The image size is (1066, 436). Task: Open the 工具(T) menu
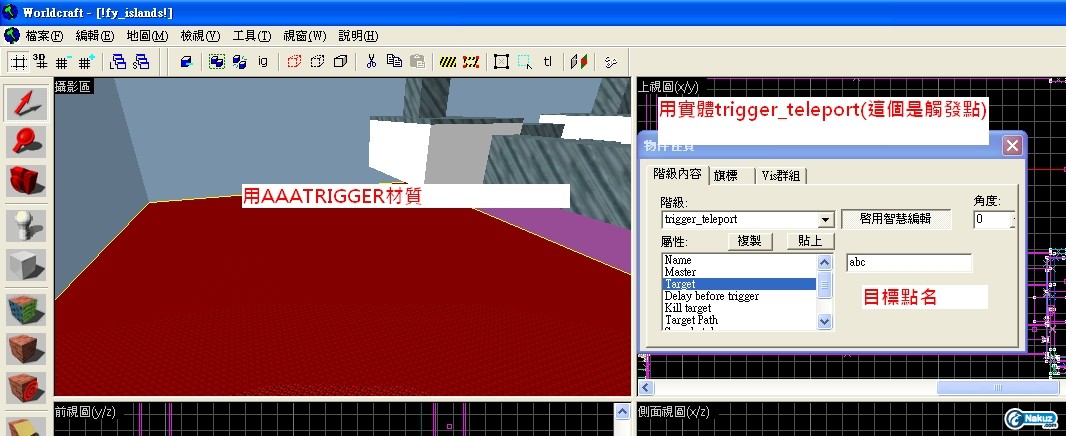[252, 36]
